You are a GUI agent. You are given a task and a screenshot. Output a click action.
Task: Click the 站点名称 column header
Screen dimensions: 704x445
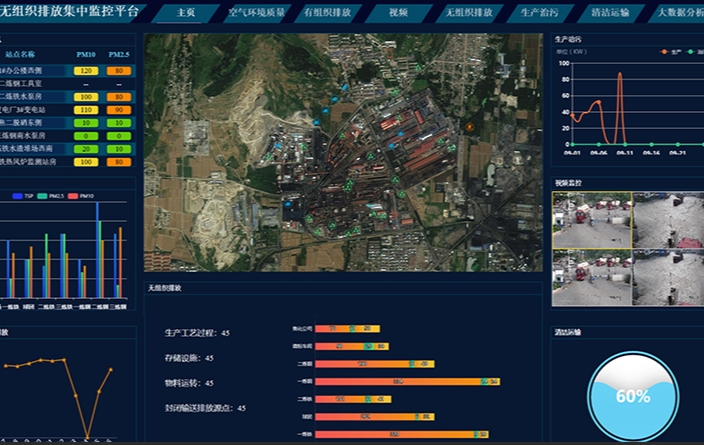(x=20, y=54)
